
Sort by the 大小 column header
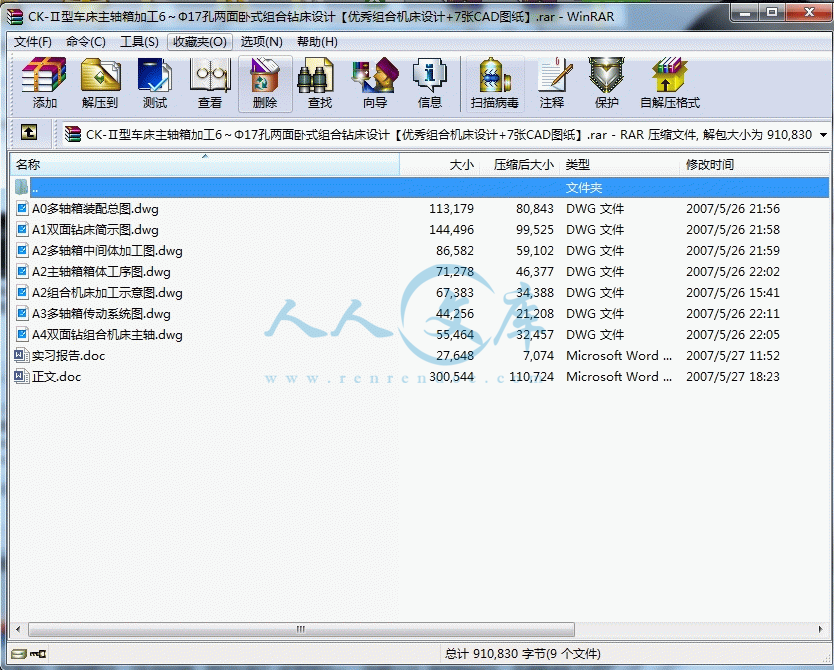coord(440,164)
